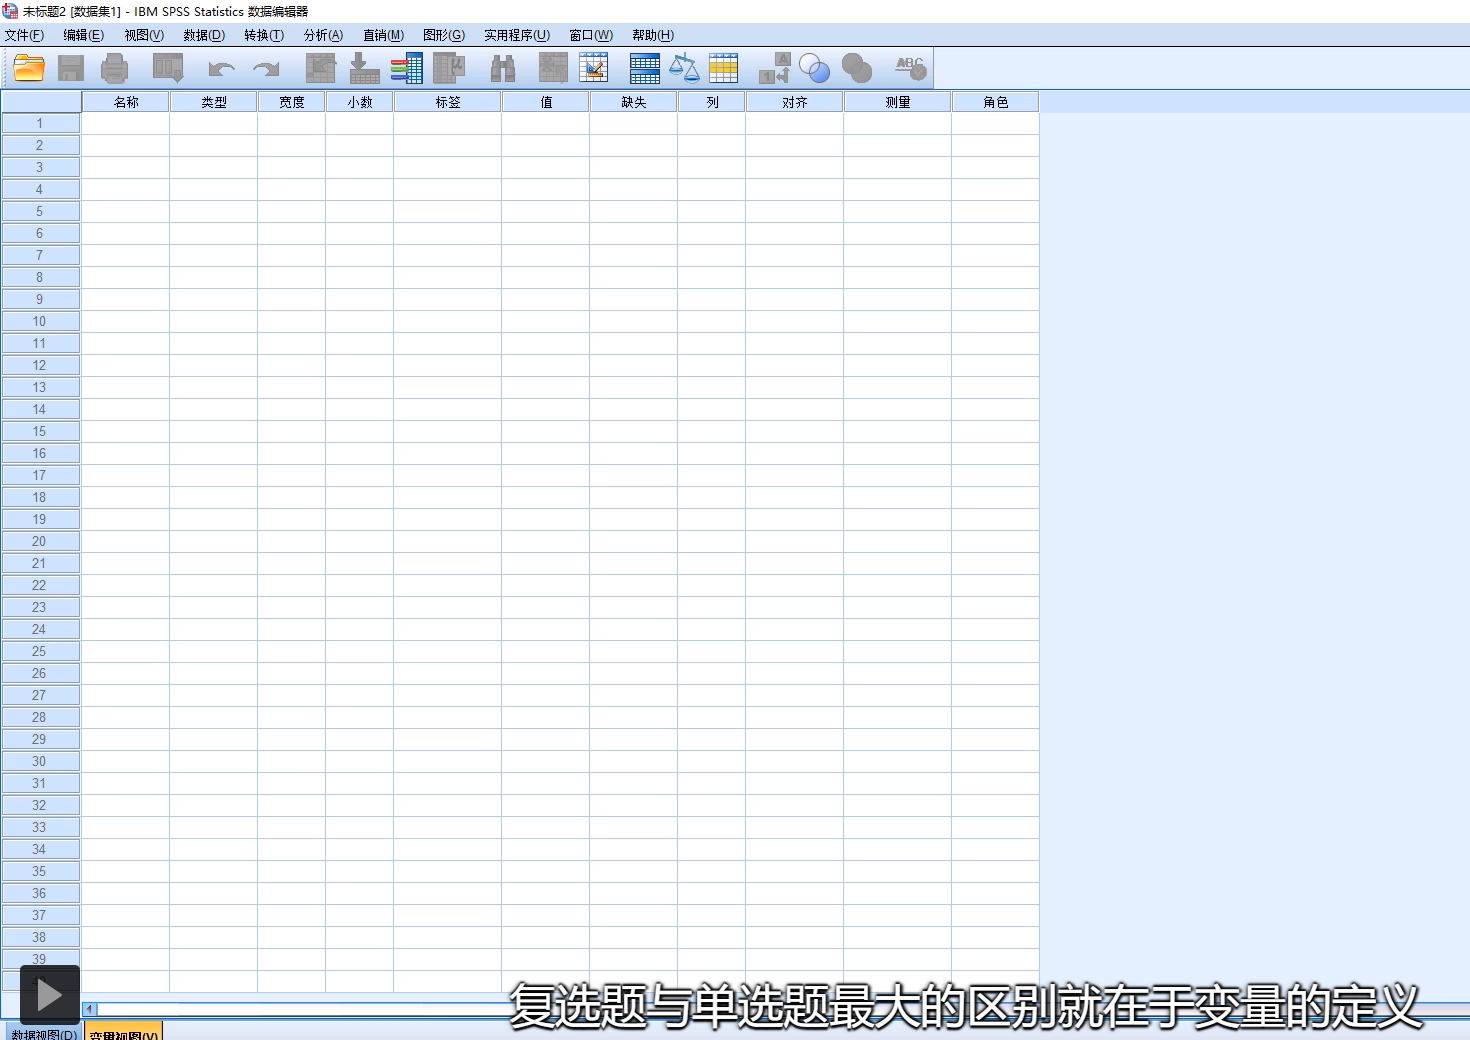Open the 窗口(W) menu
The image size is (1470, 1040).
pyautogui.click(x=591, y=35)
